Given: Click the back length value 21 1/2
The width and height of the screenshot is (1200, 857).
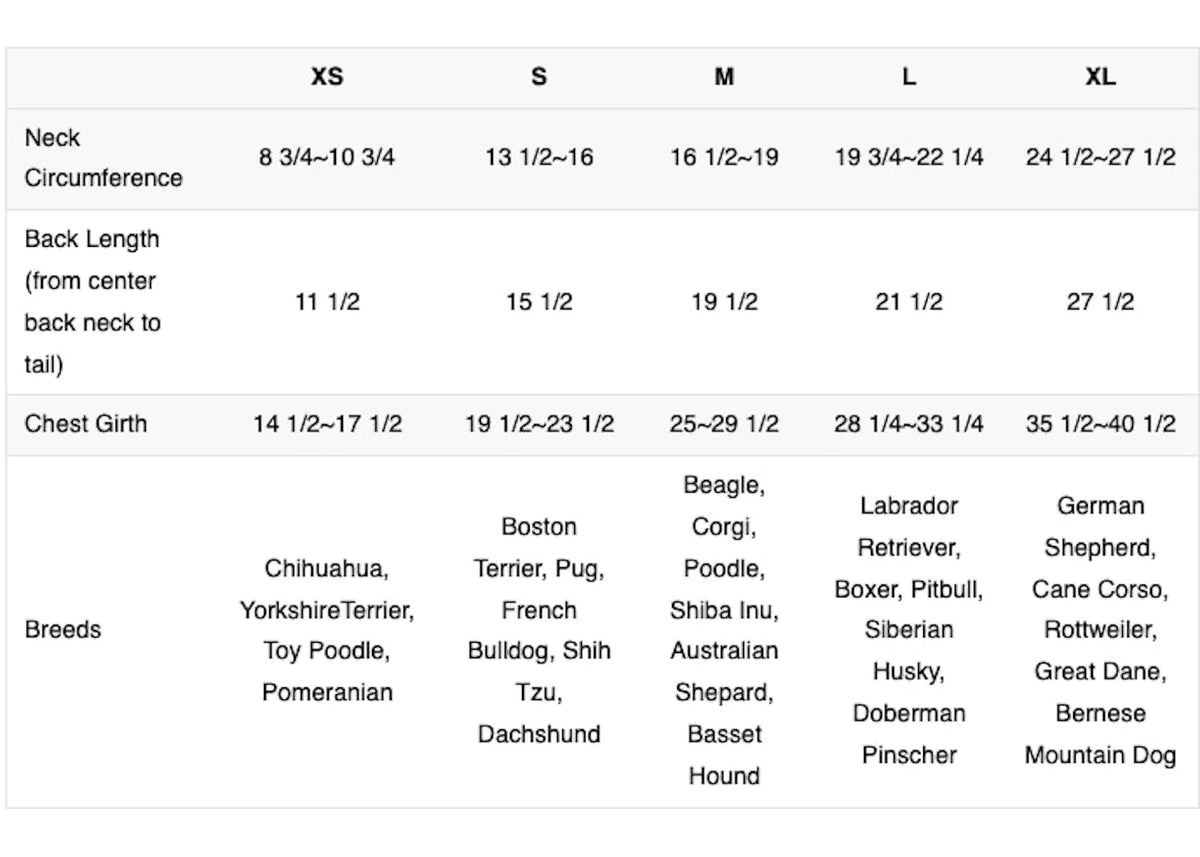Looking at the screenshot, I should click(908, 302).
